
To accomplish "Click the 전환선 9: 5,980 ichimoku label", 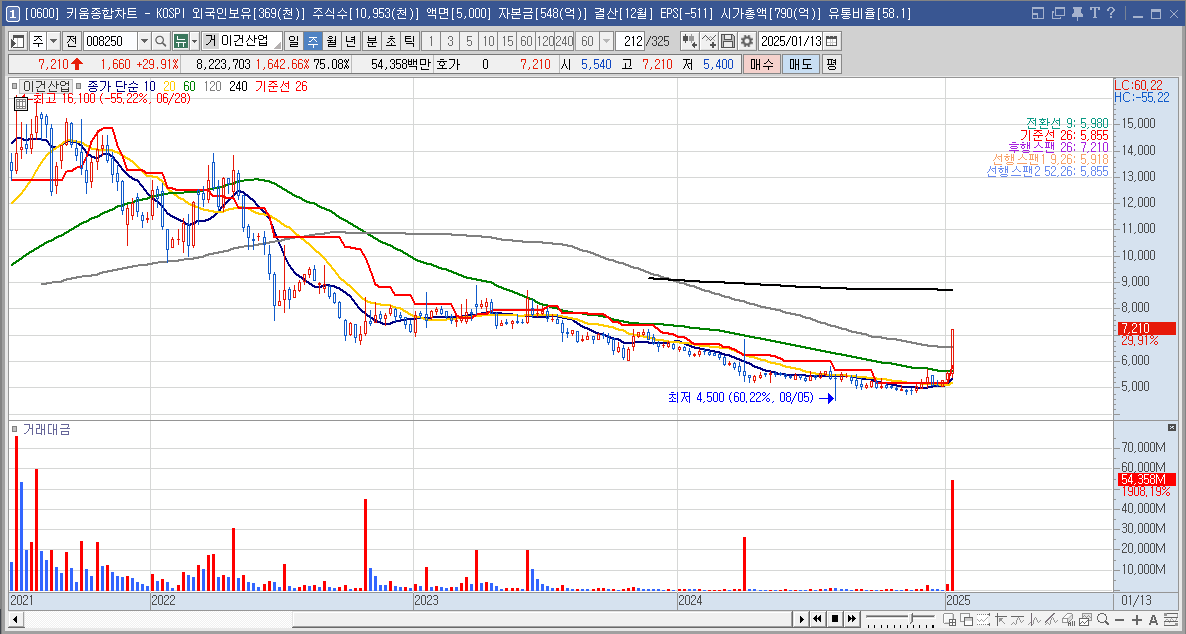I will pos(1067,123).
